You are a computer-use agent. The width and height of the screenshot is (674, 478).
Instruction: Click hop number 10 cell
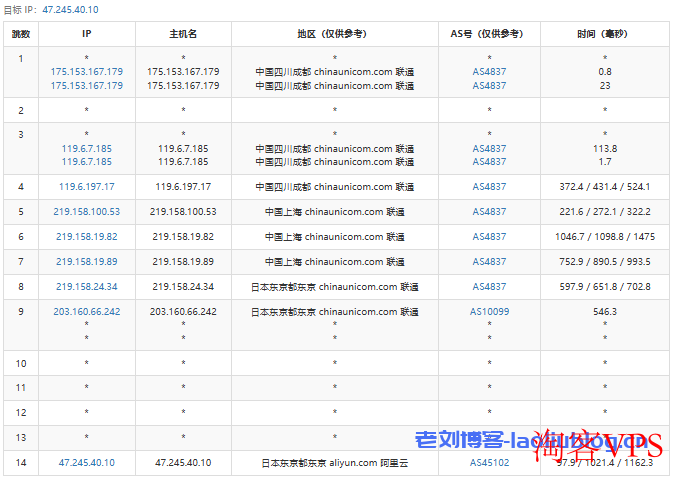pyautogui.click(x=21, y=363)
